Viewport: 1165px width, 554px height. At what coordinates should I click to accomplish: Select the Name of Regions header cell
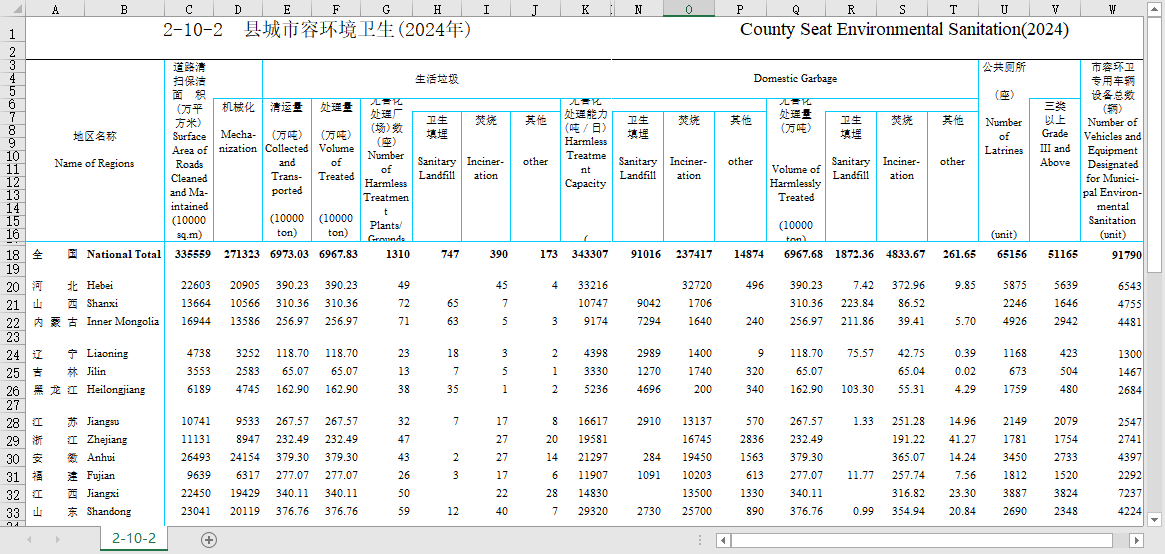click(94, 150)
